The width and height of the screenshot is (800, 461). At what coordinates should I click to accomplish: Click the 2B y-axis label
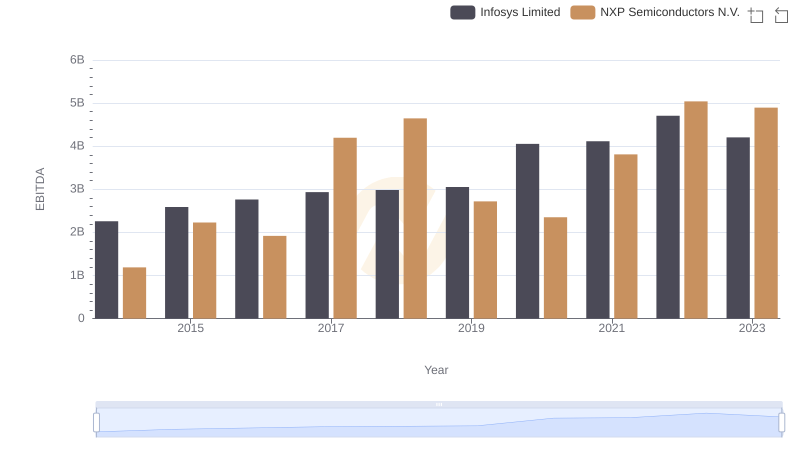click(x=77, y=232)
